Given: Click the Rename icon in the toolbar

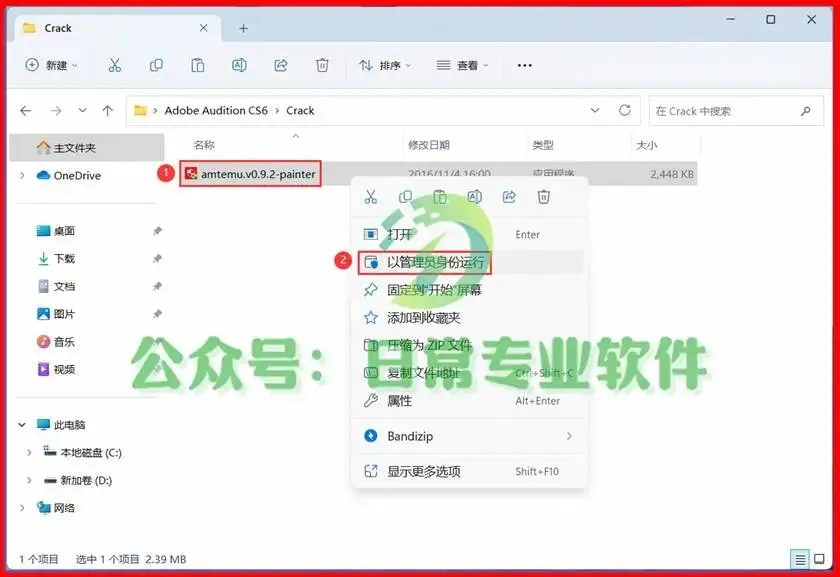Looking at the screenshot, I should [x=239, y=65].
